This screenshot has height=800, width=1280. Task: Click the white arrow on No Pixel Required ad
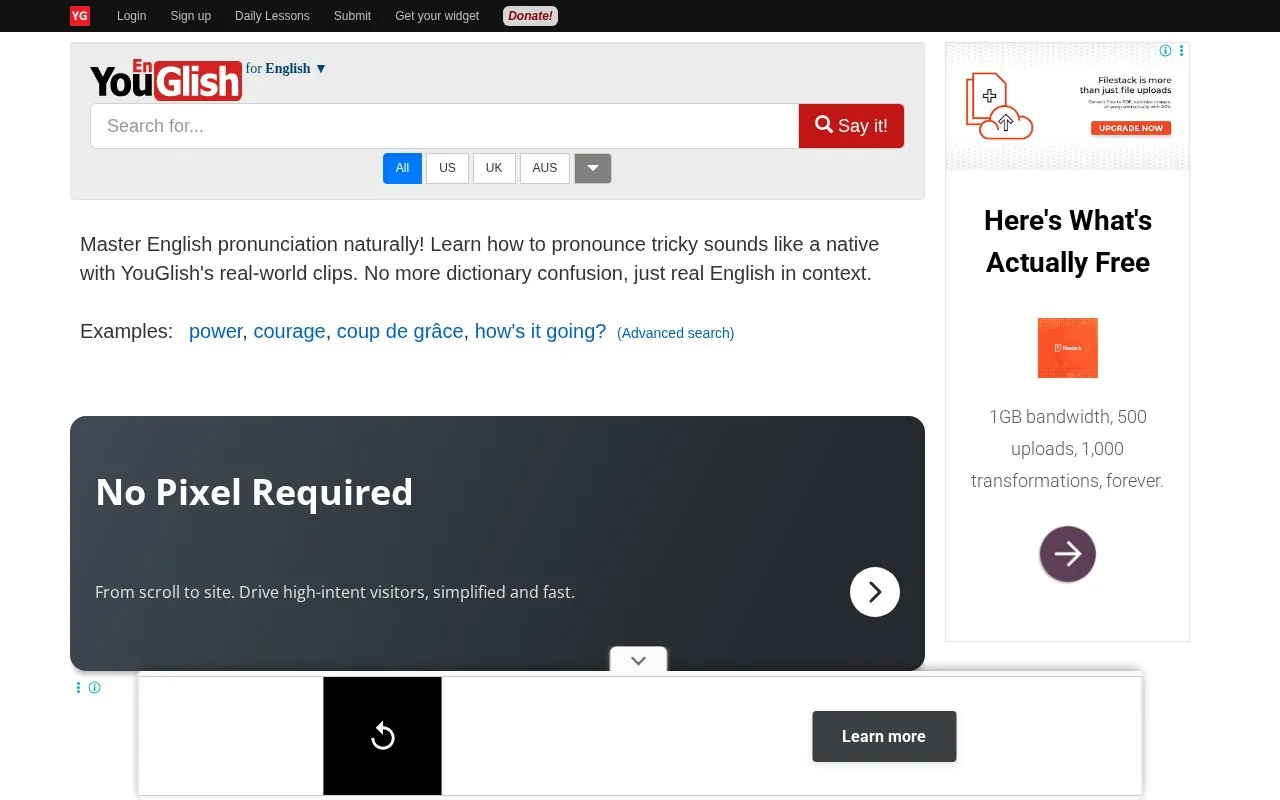click(875, 592)
